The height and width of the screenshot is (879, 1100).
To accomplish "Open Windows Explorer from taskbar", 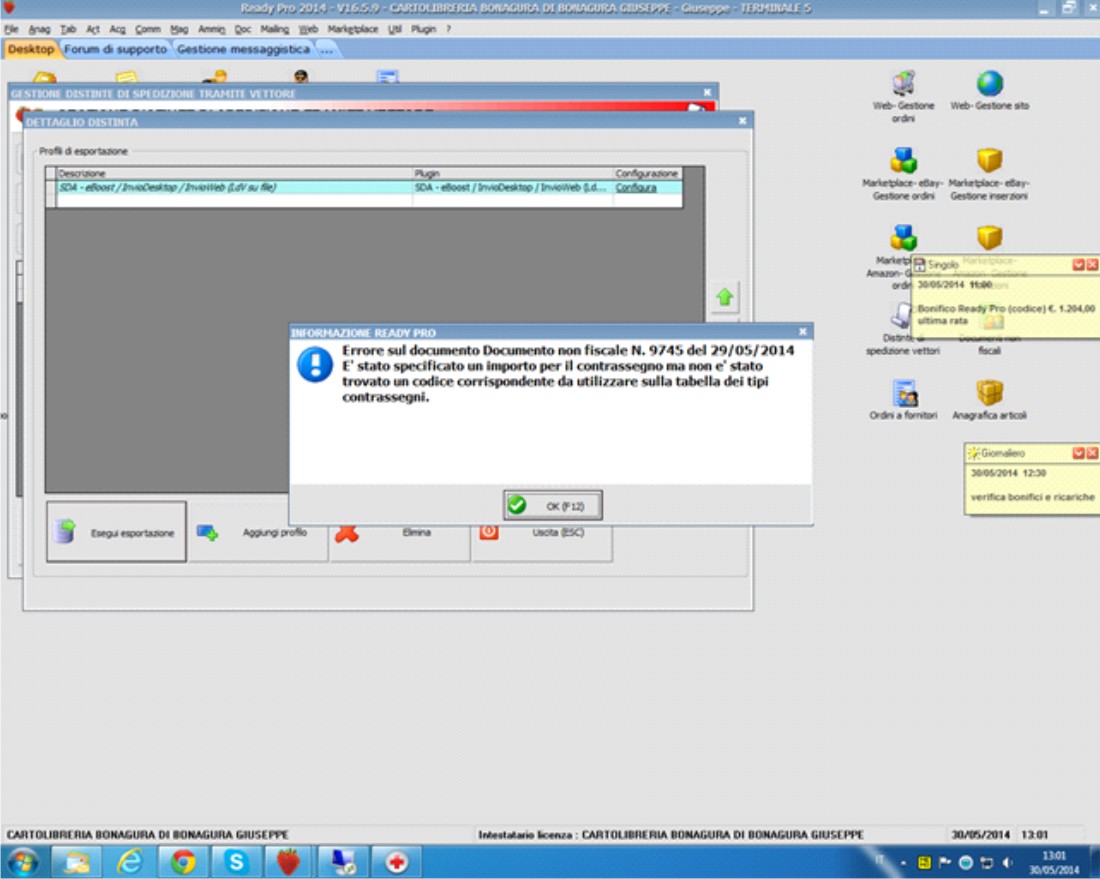I will (76, 861).
